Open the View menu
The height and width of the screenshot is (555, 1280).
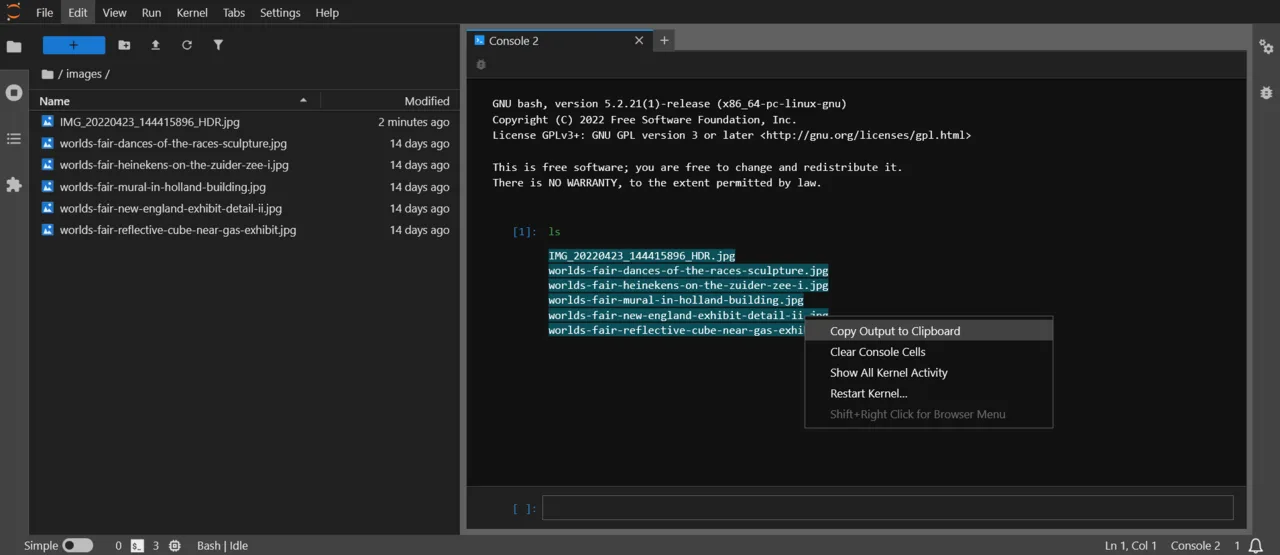pos(114,13)
